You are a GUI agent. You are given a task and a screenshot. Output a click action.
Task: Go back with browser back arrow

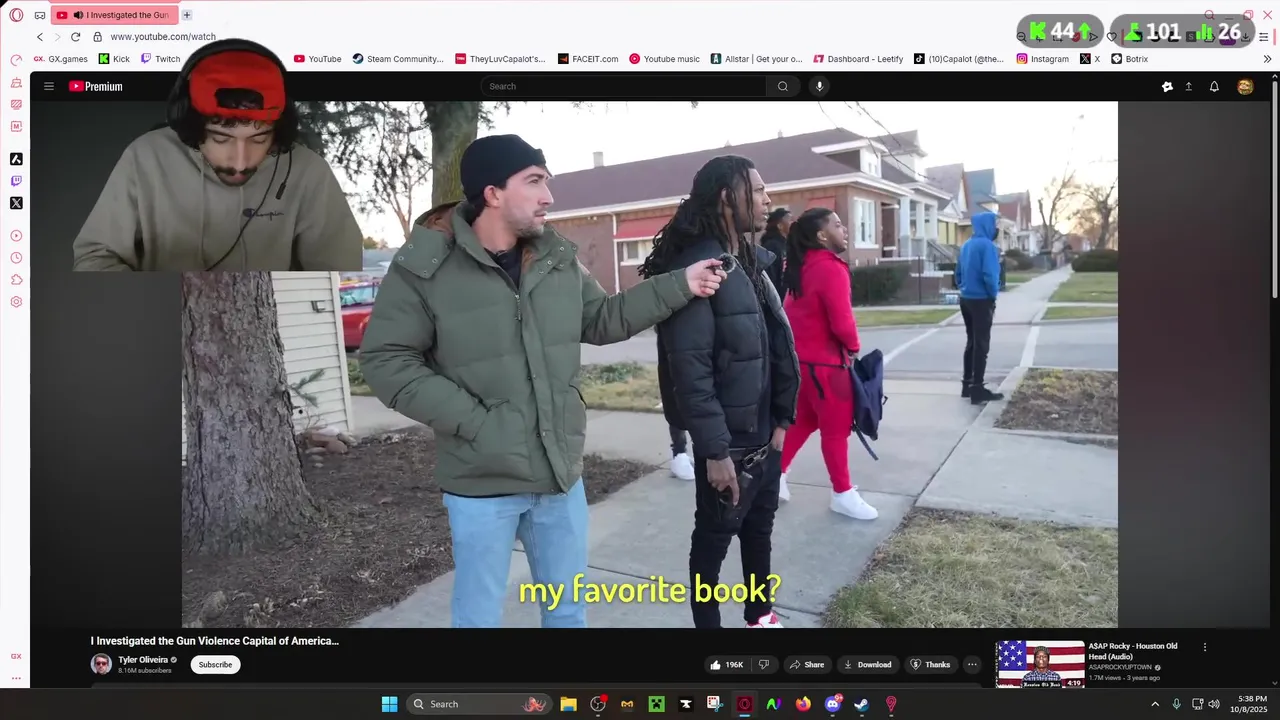[40, 37]
